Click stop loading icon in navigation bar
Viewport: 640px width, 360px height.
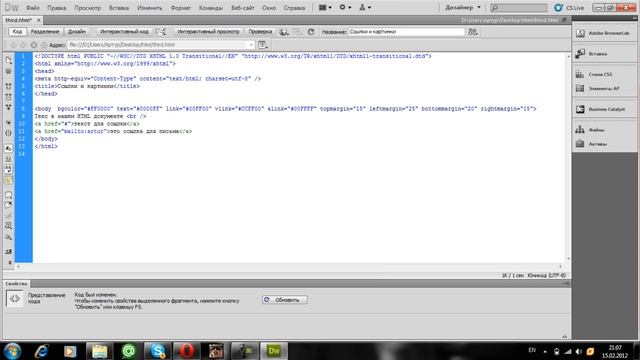(x=33, y=45)
